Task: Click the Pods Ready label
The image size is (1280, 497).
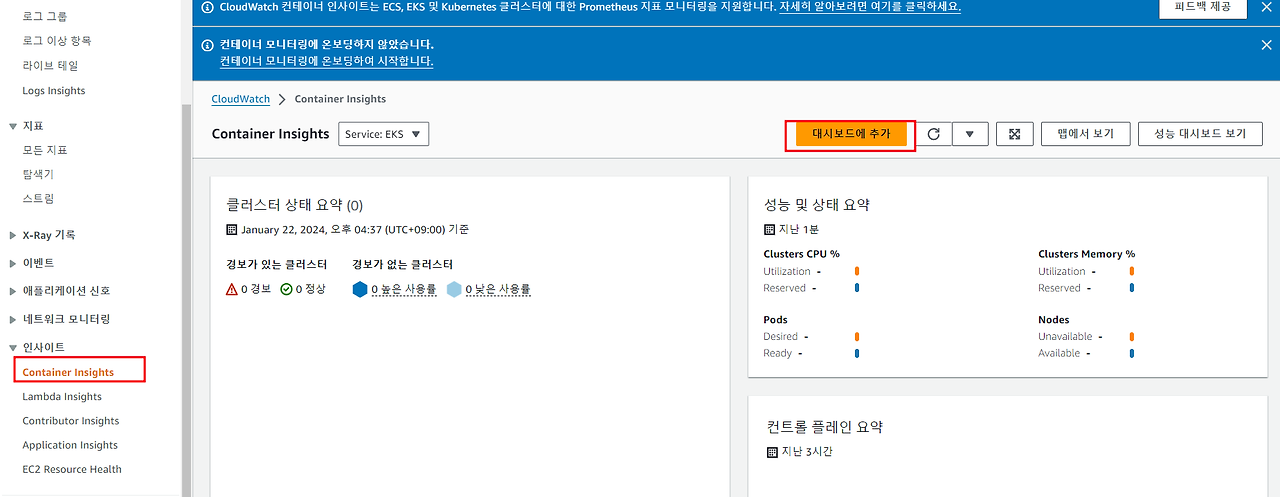Action: (777, 353)
